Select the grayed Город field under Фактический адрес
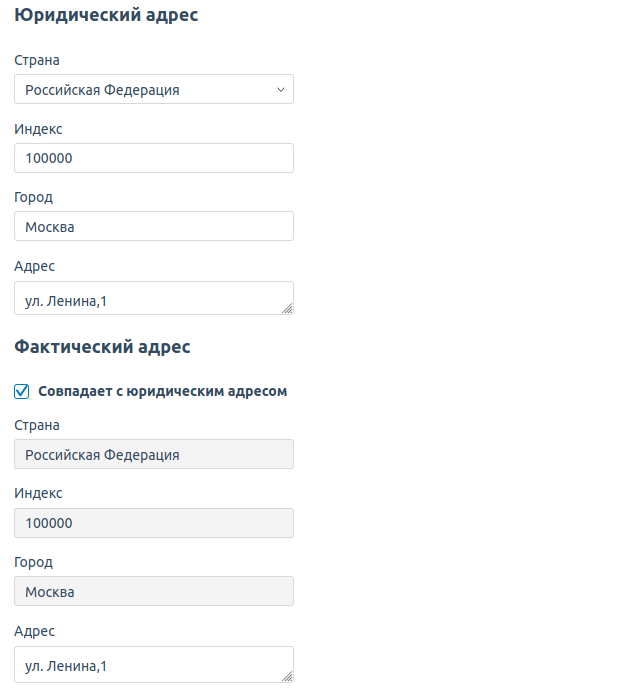 click(x=154, y=591)
